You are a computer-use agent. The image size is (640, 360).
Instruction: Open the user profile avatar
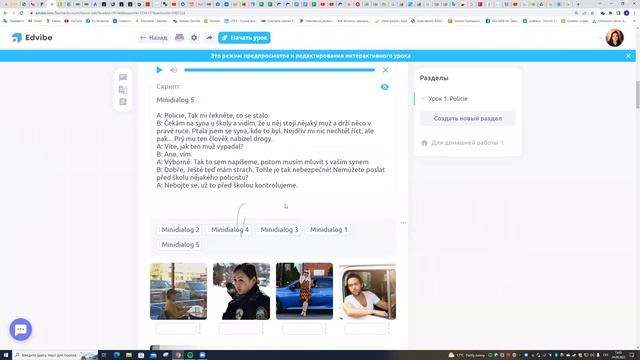click(614, 38)
